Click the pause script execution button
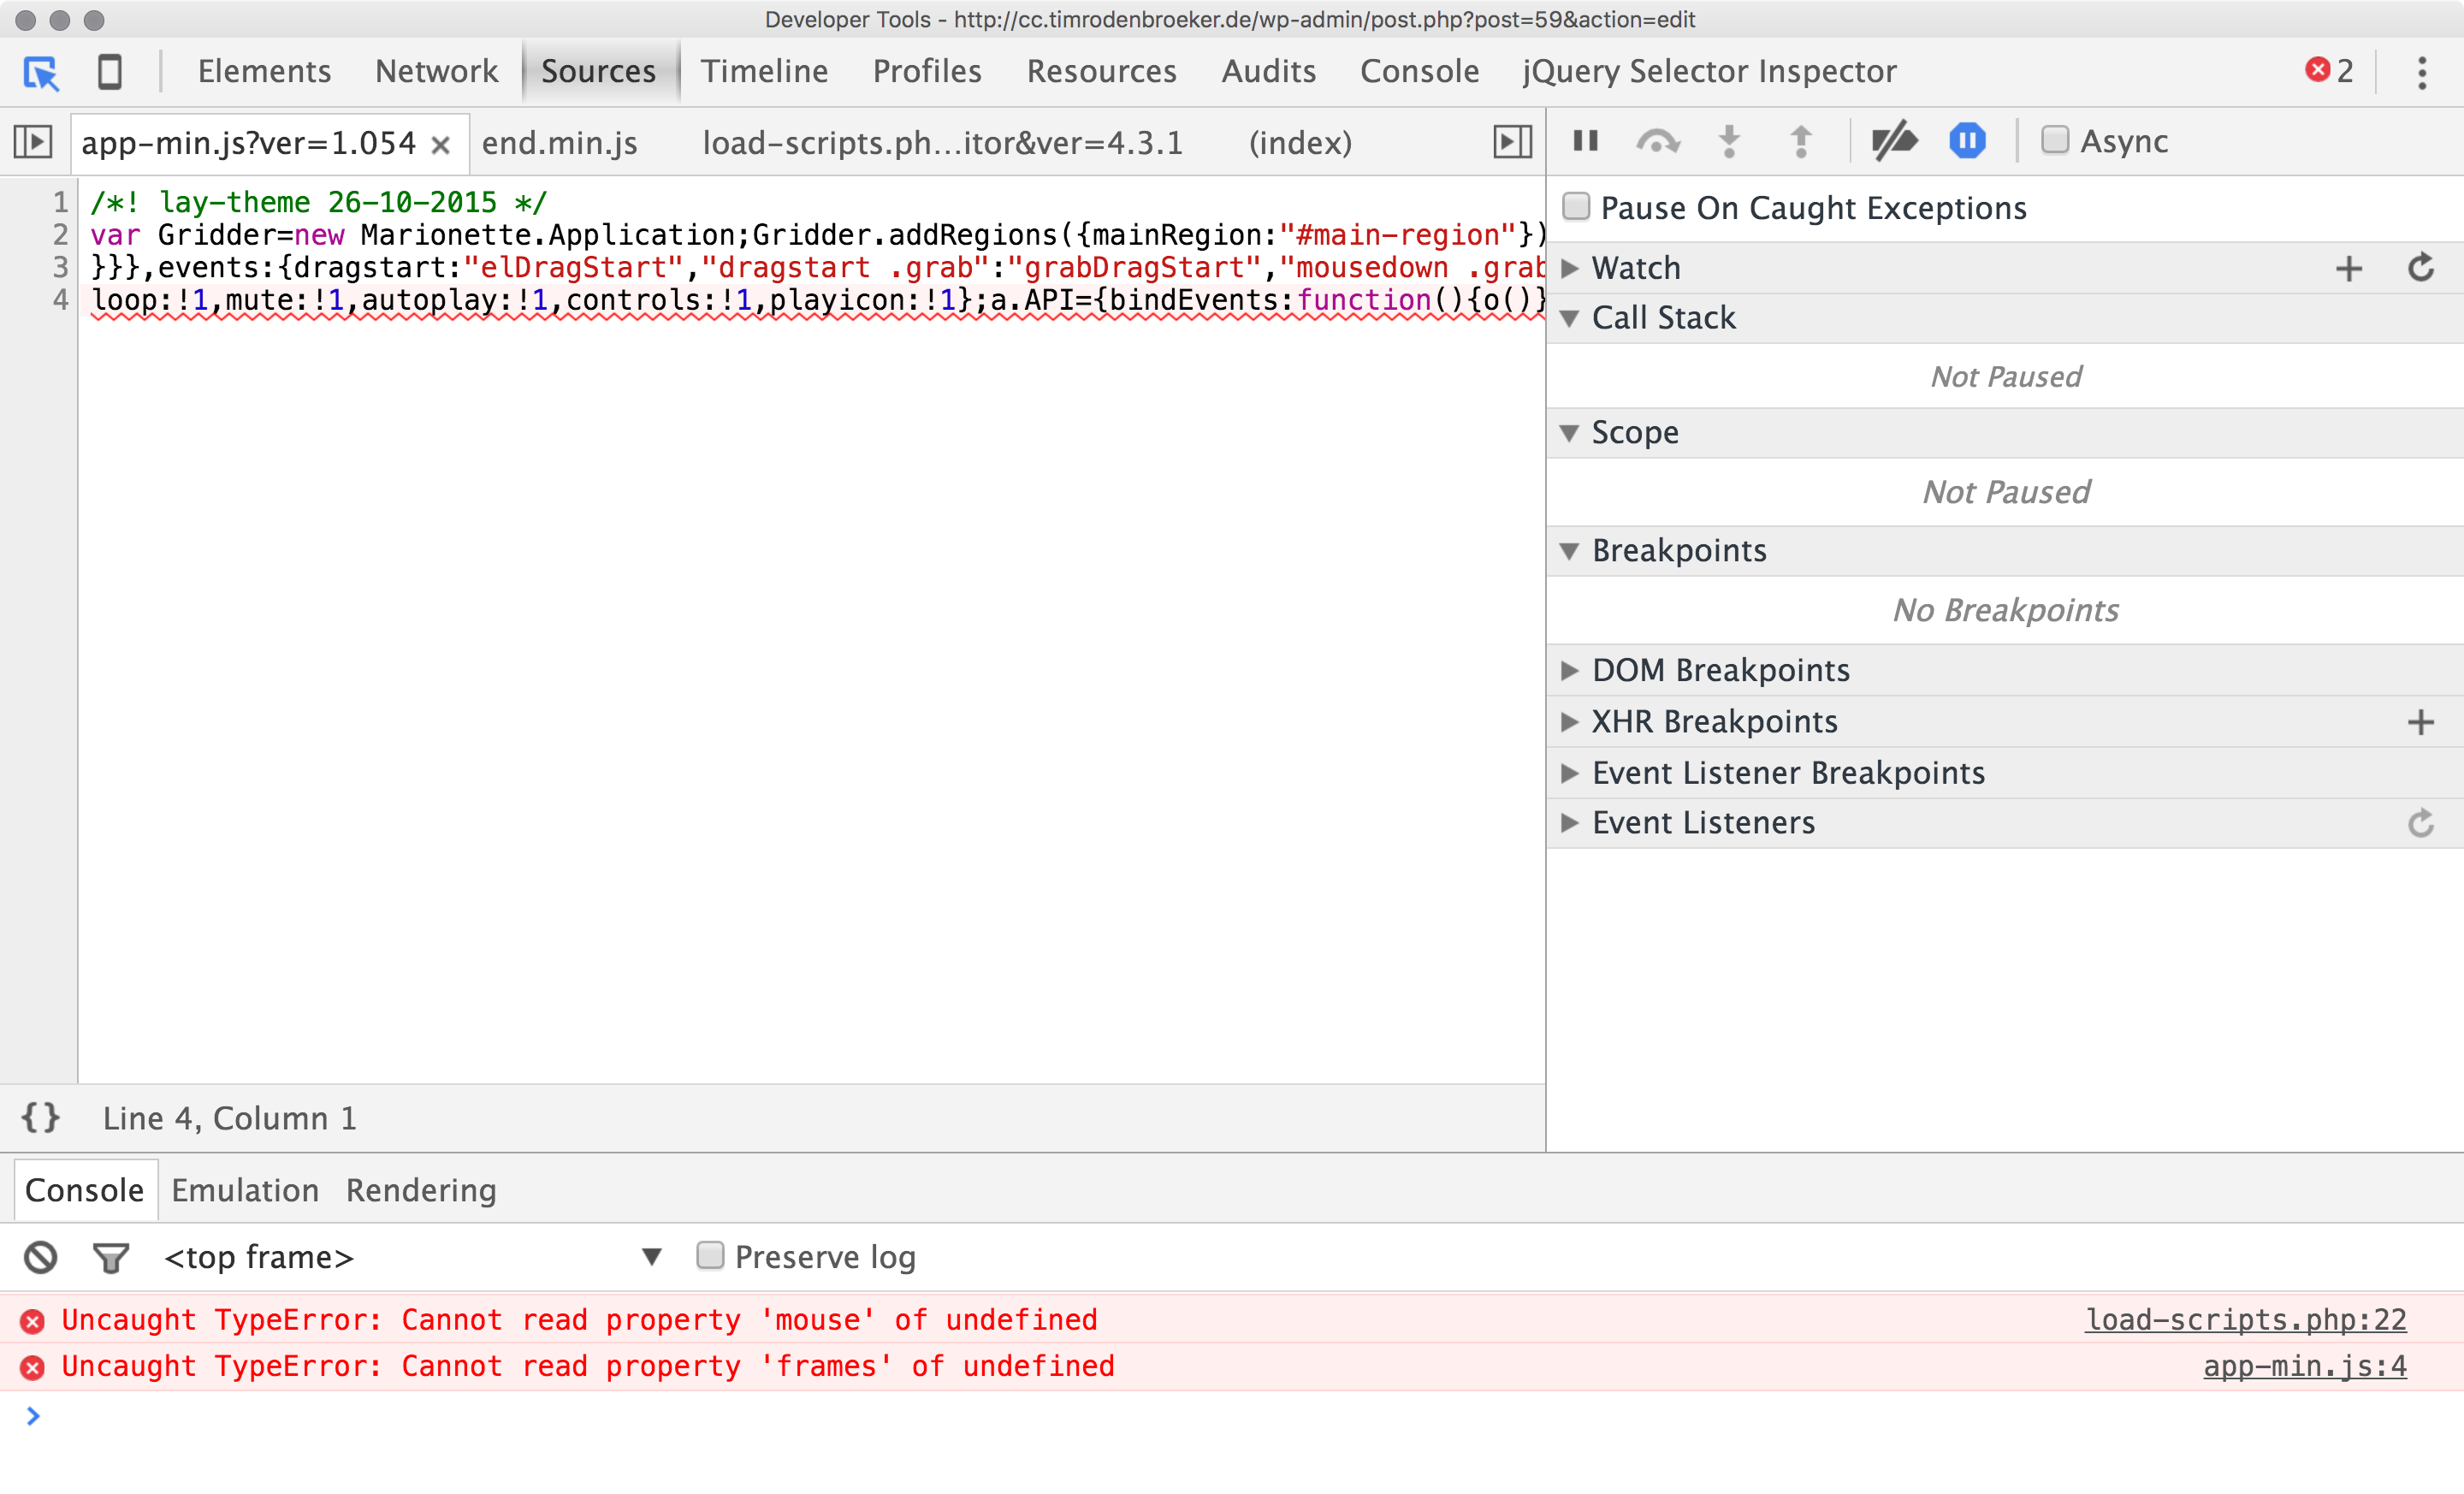Screen dimensions: 2464x1494 1585,141
